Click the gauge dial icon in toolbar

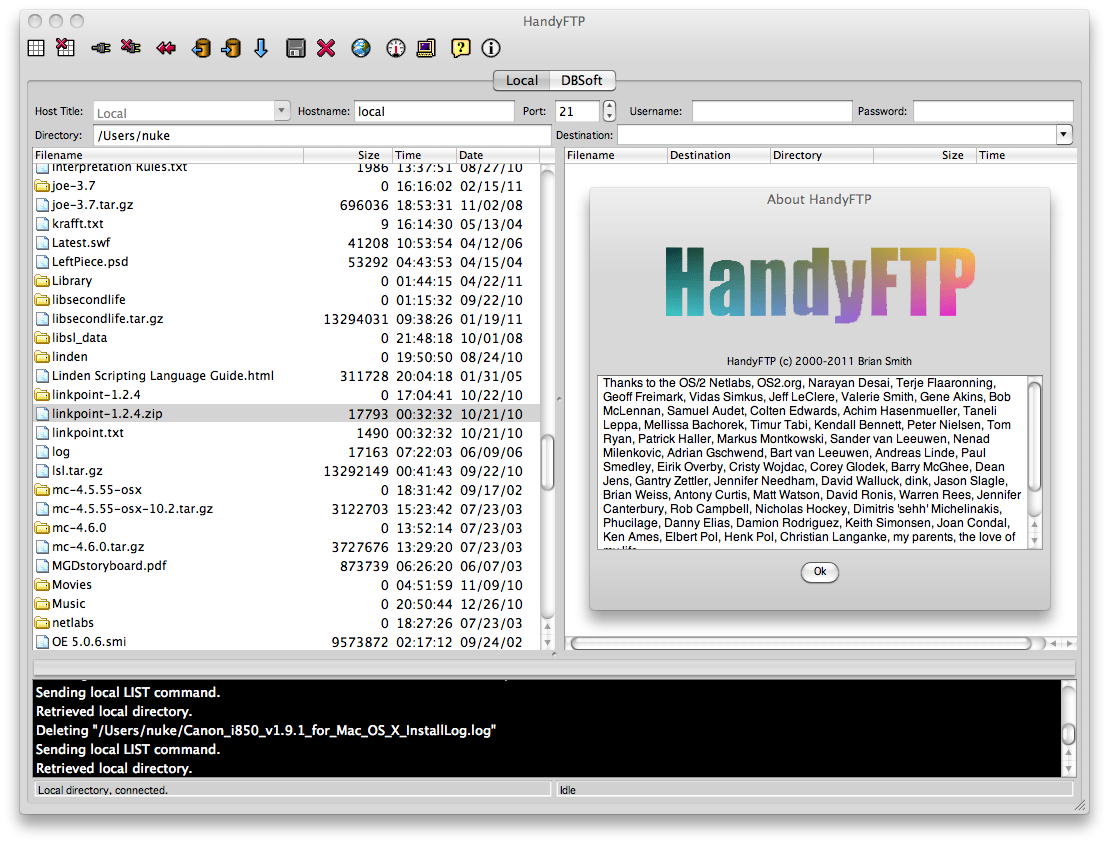click(x=396, y=48)
